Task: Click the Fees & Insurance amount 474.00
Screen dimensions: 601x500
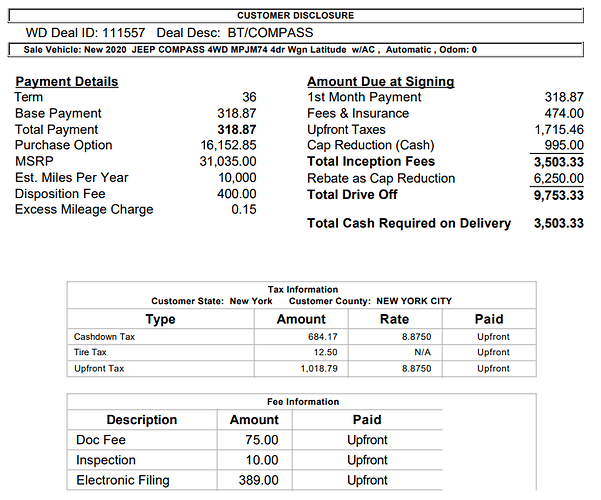Action: 564,113
